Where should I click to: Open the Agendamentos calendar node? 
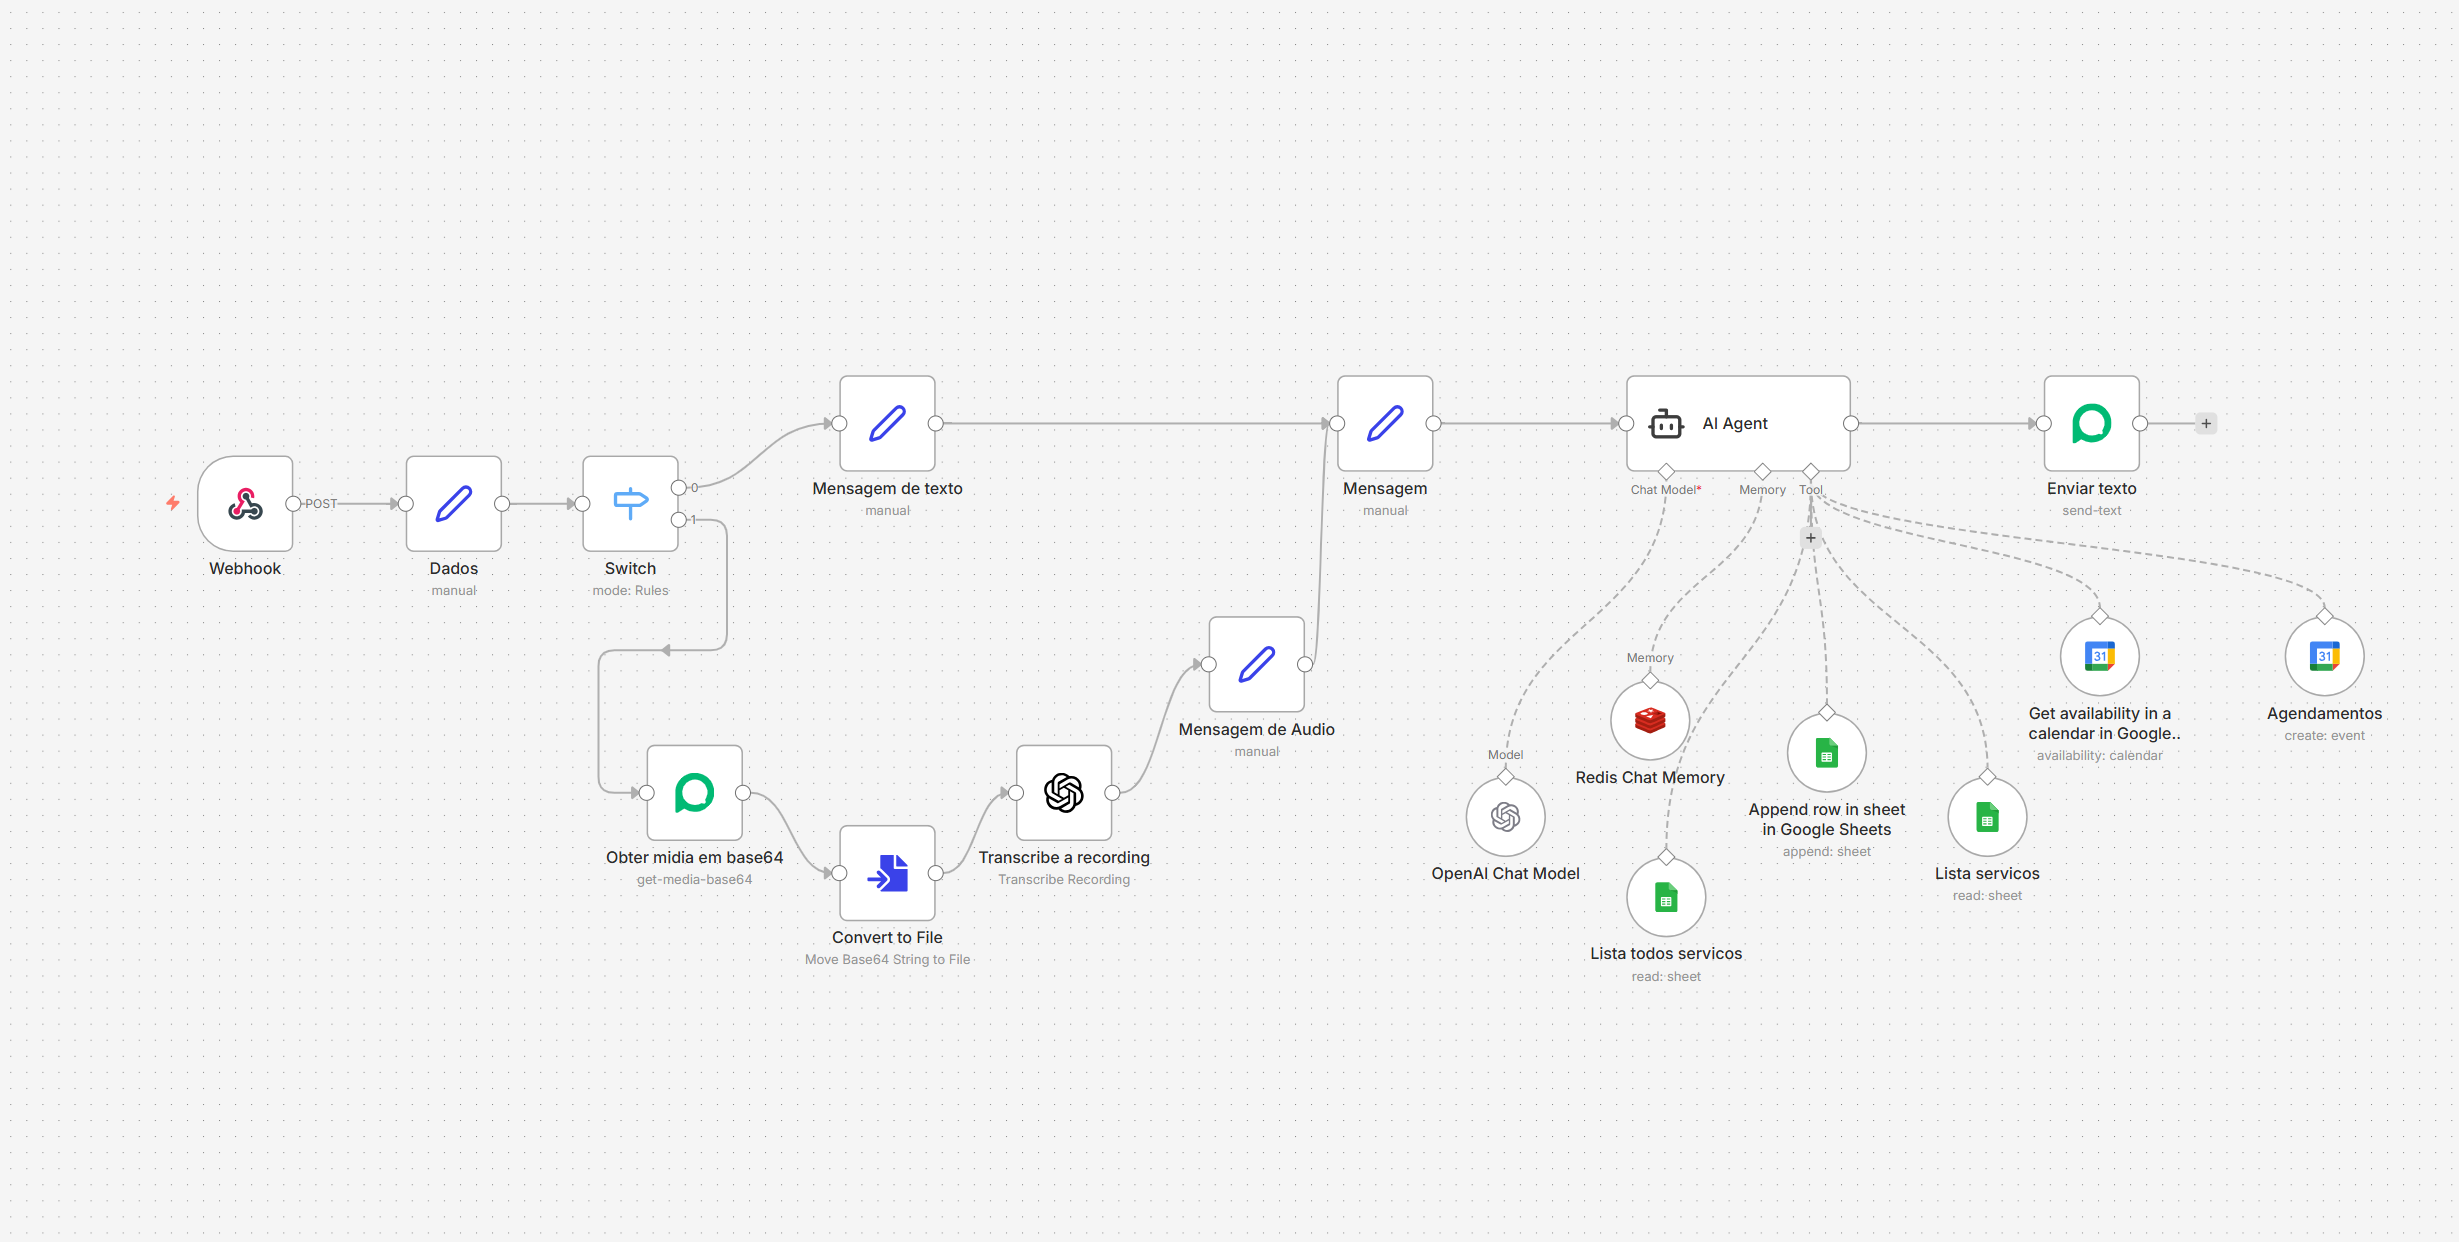coord(2323,656)
